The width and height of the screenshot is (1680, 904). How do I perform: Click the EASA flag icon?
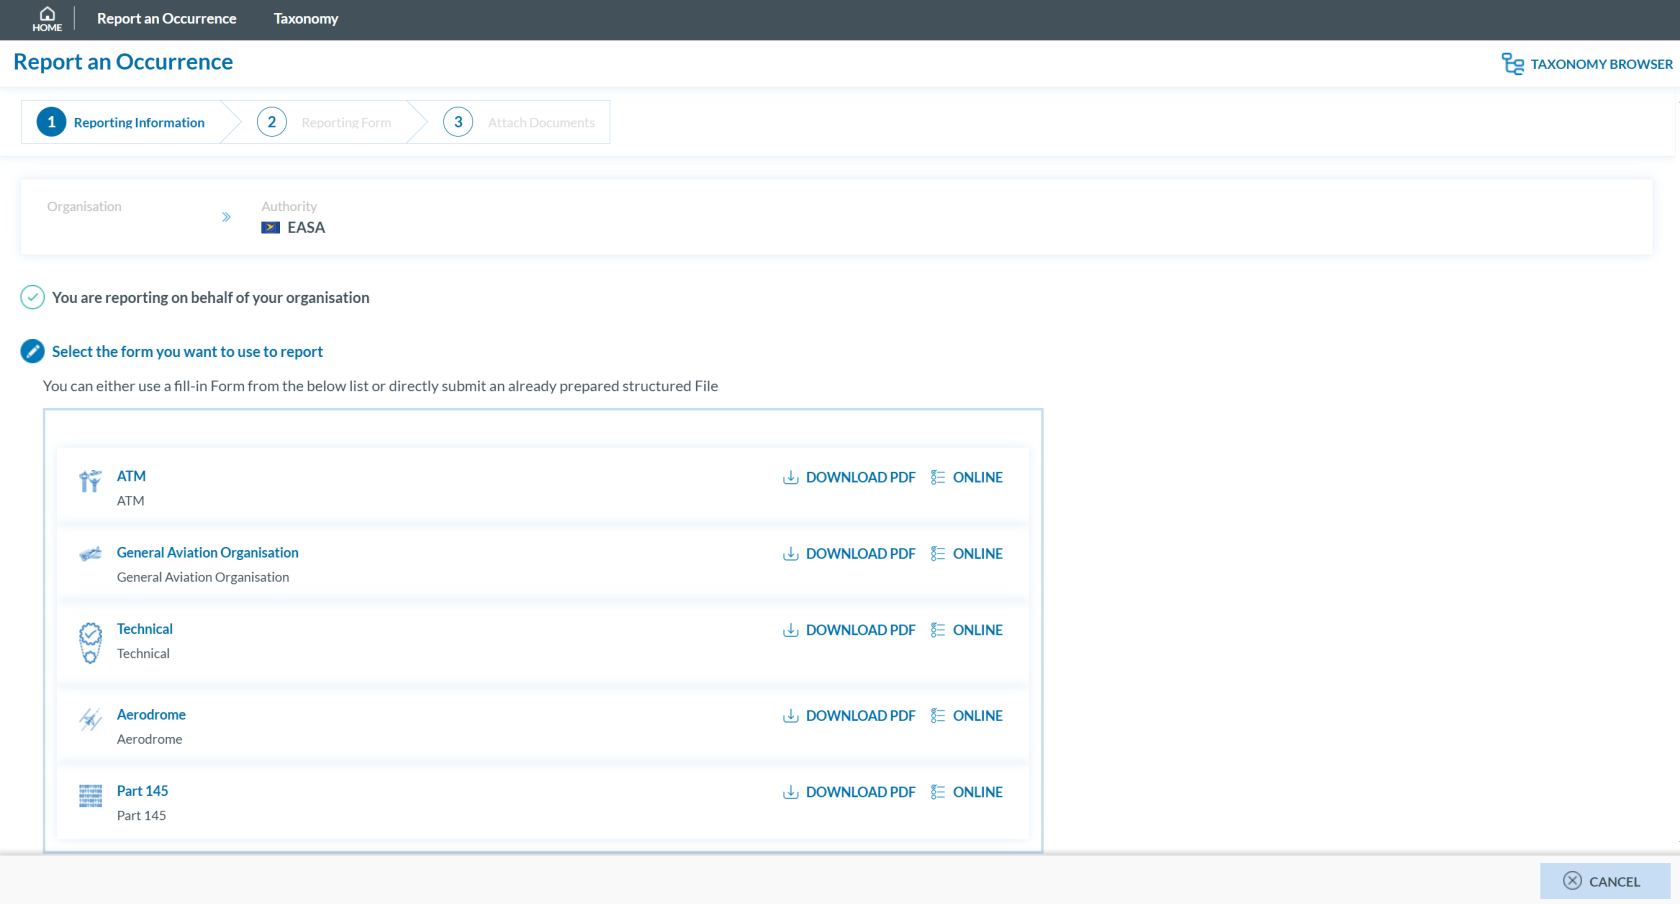coord(270,228)
